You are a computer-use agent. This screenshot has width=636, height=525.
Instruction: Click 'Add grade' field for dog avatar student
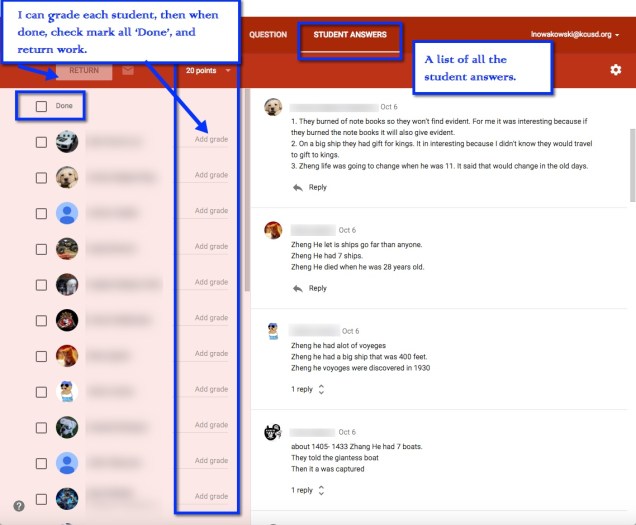click(210, 176)
